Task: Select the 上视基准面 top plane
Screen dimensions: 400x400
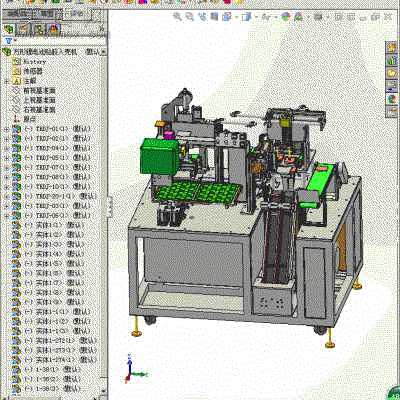Action: pos(34,100)
